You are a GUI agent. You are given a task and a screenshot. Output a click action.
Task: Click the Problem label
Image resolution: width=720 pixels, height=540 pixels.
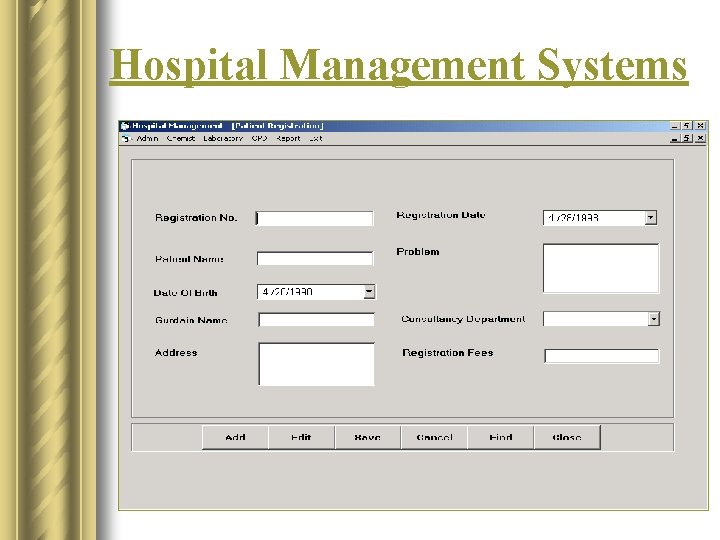point(418,252)
